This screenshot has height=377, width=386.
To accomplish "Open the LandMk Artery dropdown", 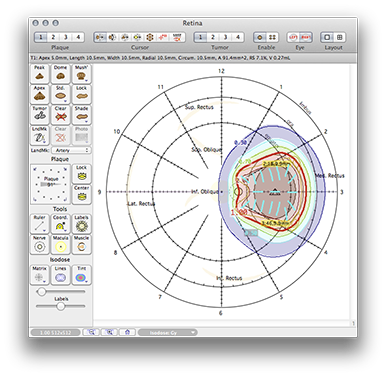I will [x=71, y=150].
